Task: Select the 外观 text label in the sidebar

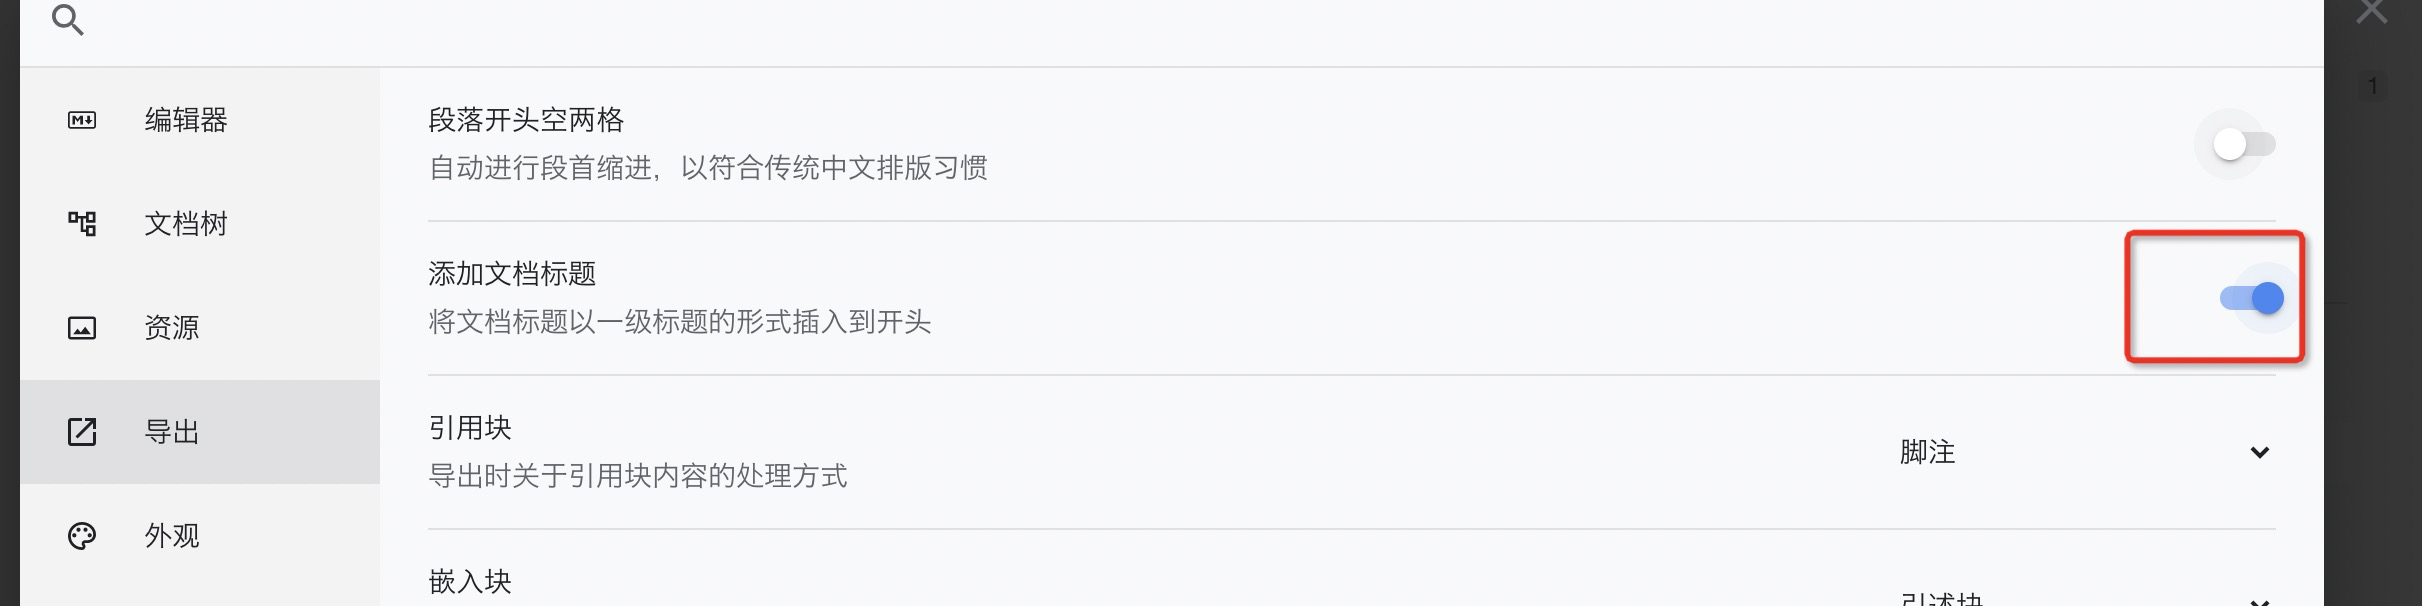Action: (172, 536)
